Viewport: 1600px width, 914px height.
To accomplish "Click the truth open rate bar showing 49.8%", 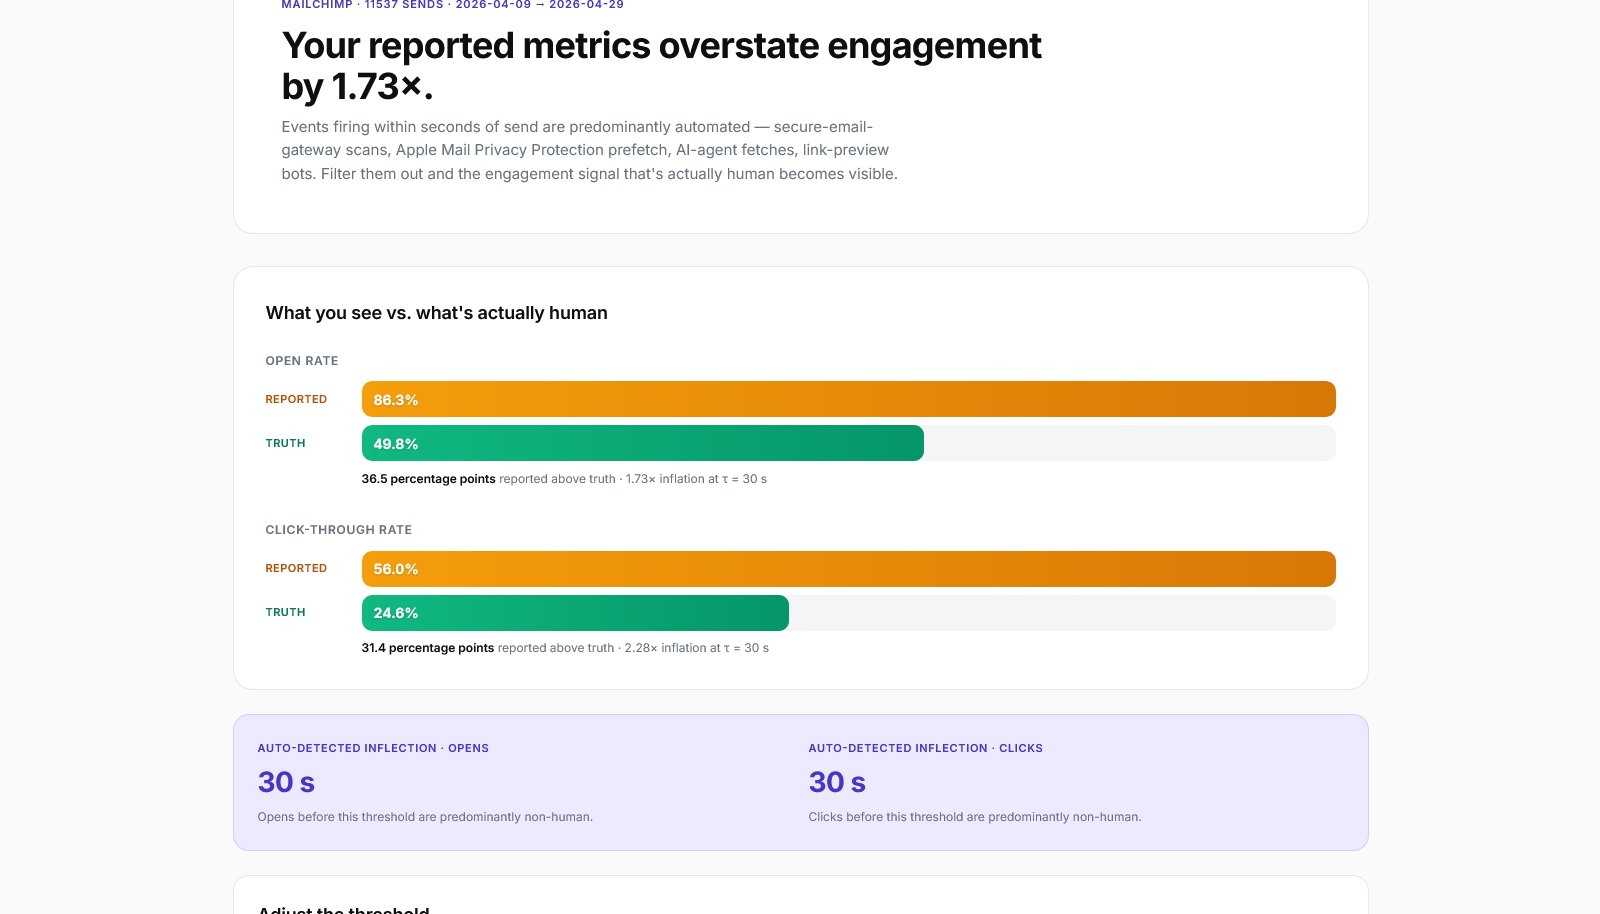I will pyautogui.click(x=642, y=442).
